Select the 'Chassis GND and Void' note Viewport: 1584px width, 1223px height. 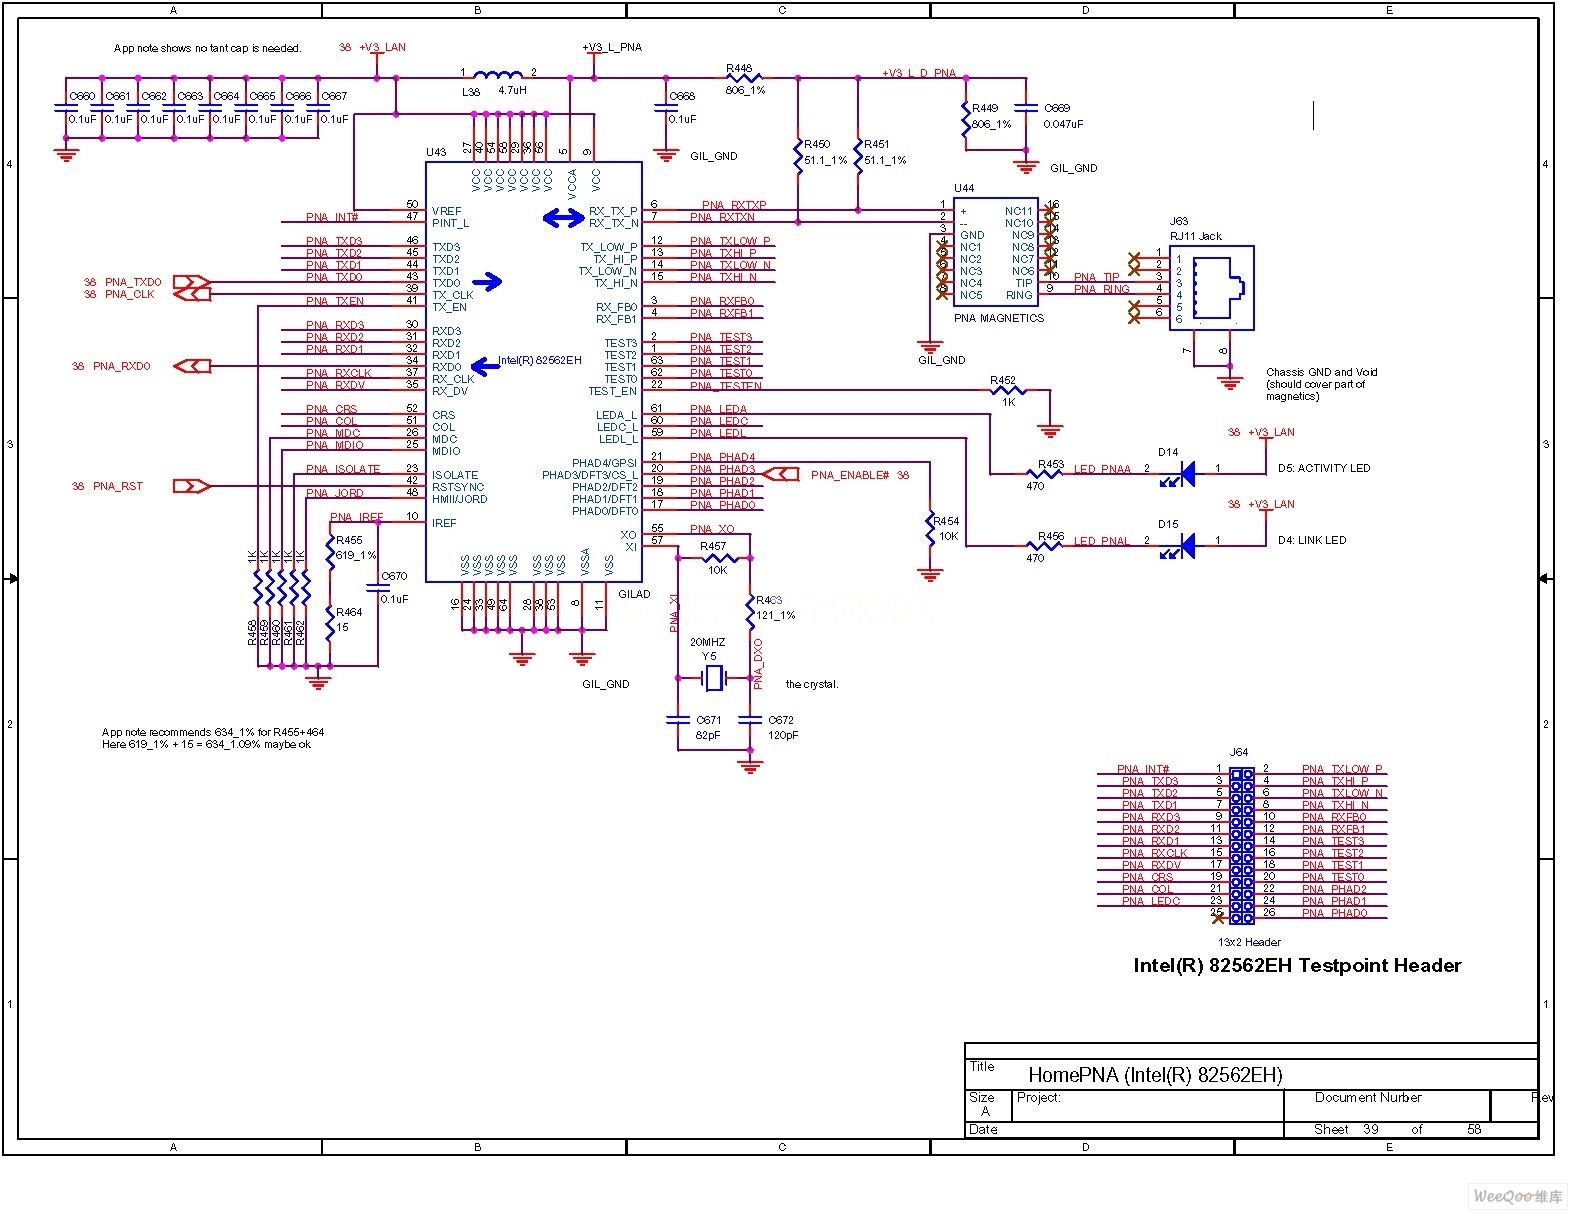coord(1322,384)
